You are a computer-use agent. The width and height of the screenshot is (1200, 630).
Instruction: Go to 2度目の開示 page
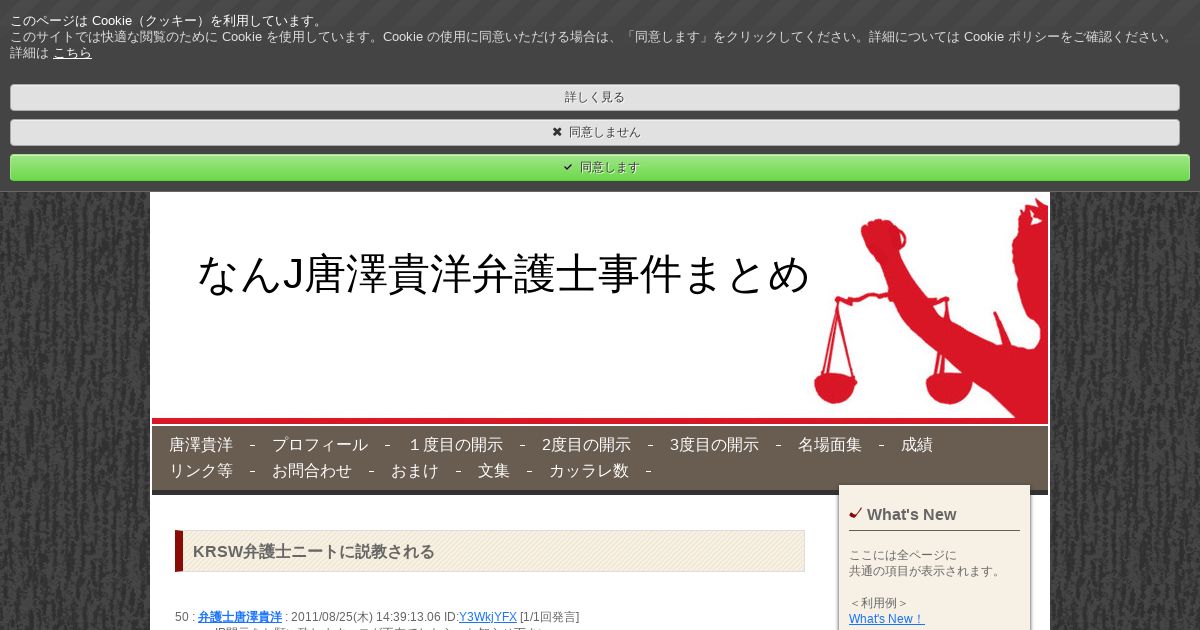[x=586, y=445]
